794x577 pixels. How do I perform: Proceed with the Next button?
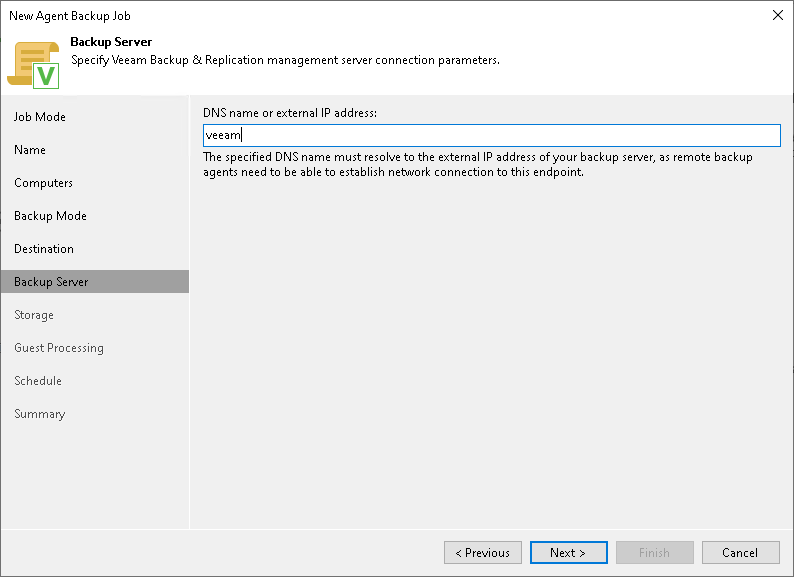567,553
